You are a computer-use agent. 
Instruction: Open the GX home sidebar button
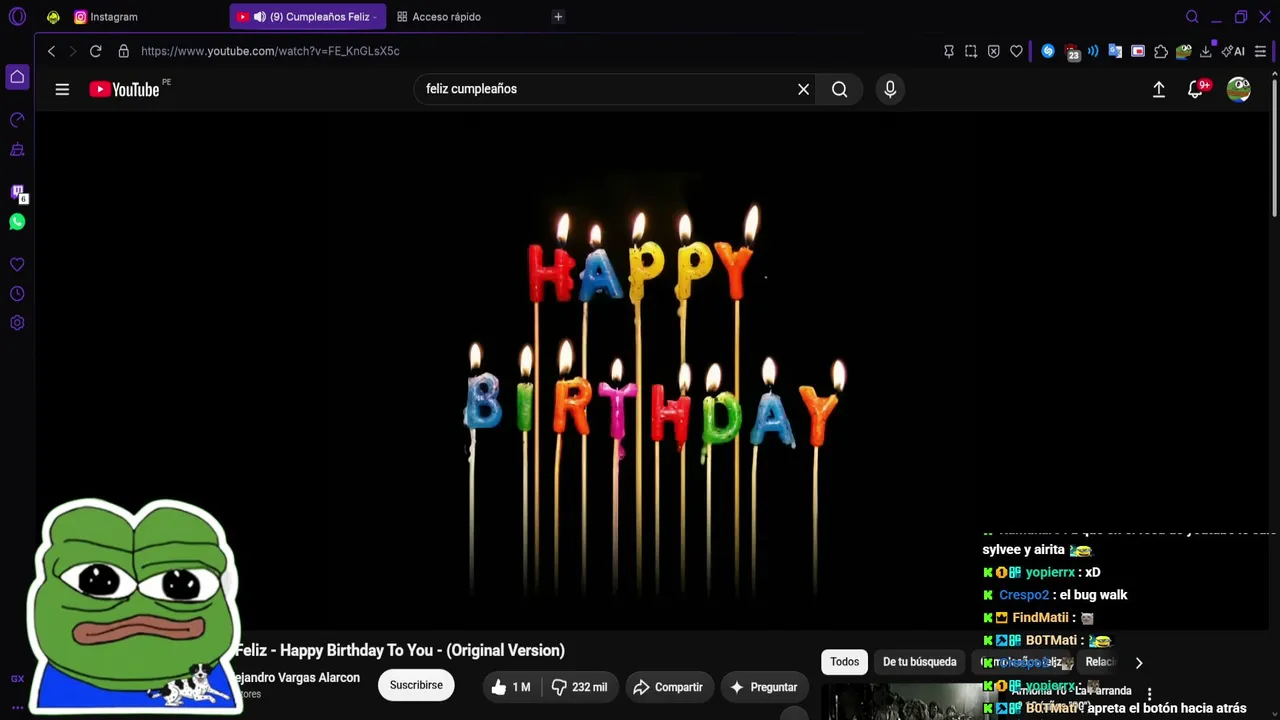pos(17,77)
